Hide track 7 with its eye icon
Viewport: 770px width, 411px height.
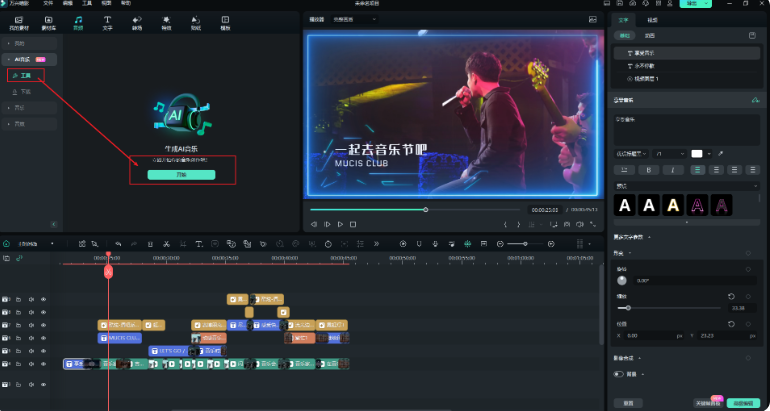coord(43,325)
